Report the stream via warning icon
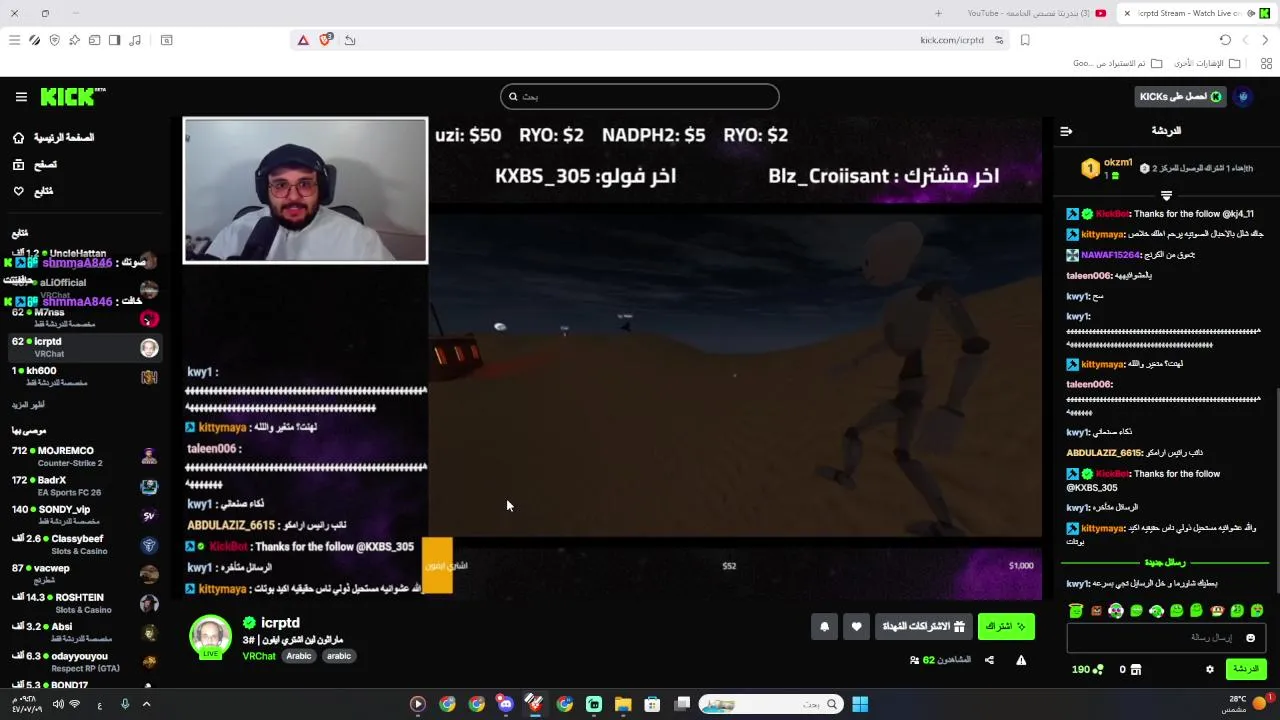The height and width of the screenshot is (720, 1280). pos(1021,660)
